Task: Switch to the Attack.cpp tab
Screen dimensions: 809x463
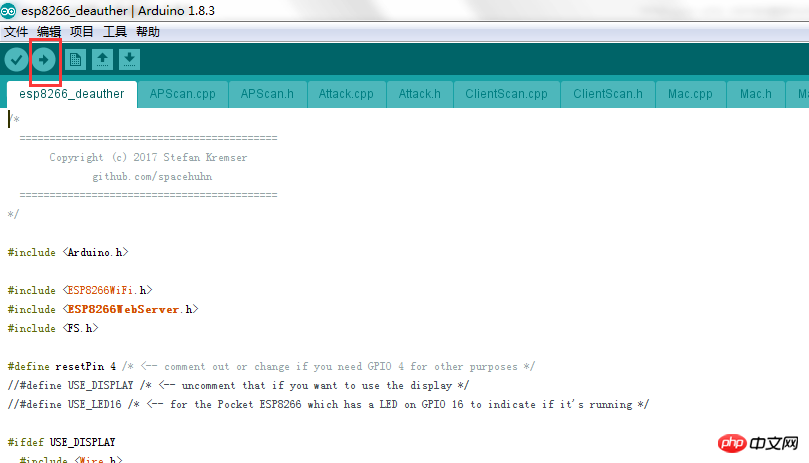Action: click(346, 94)
